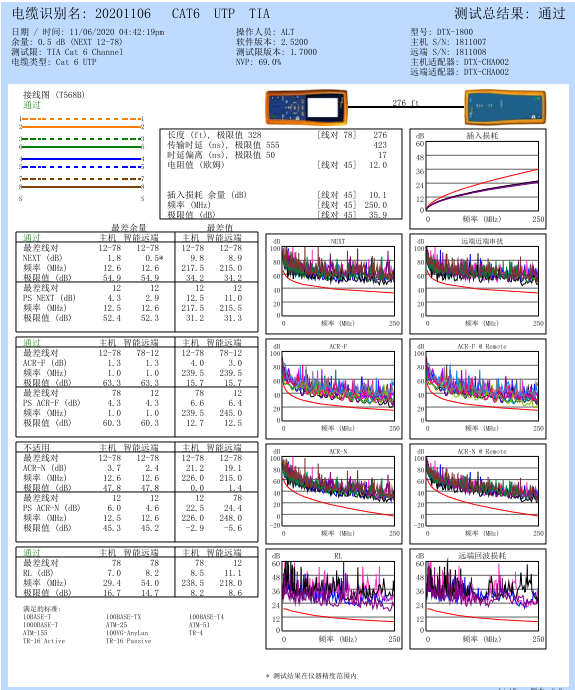Select the 276 ft cable length label

[x=406, y=103]
